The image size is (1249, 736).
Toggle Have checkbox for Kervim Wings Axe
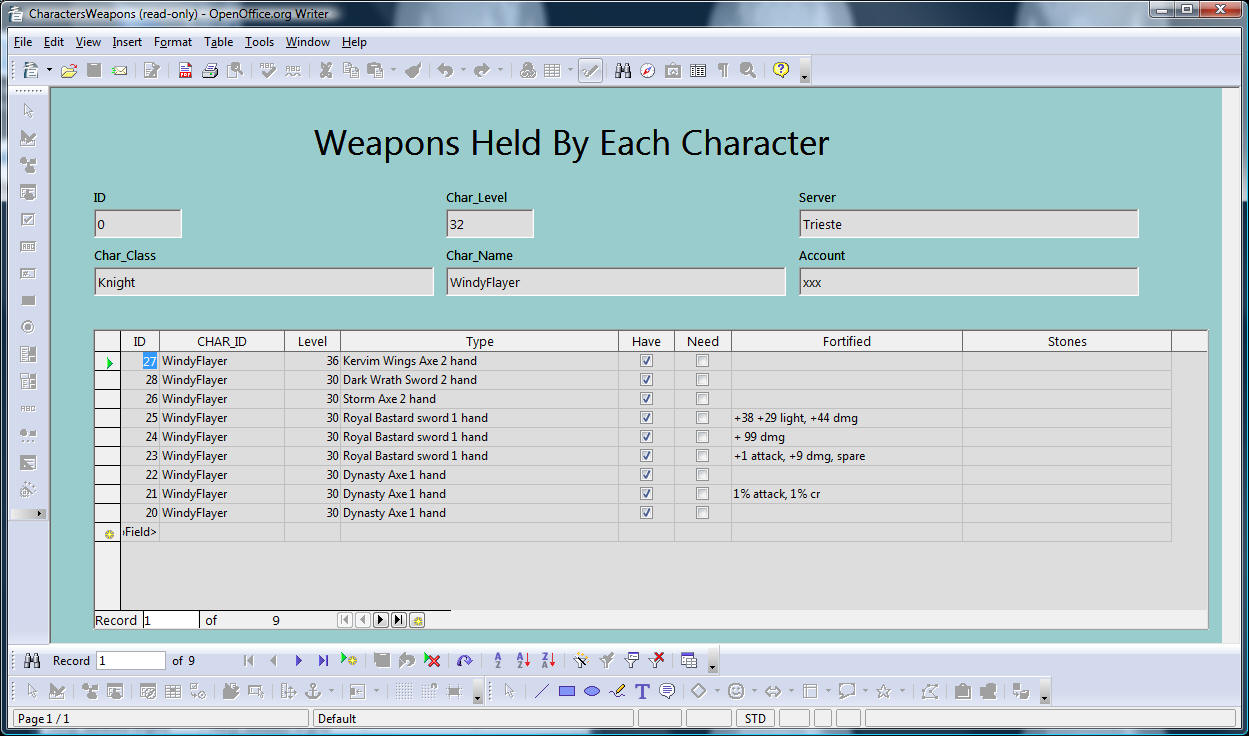coord(646,361)
